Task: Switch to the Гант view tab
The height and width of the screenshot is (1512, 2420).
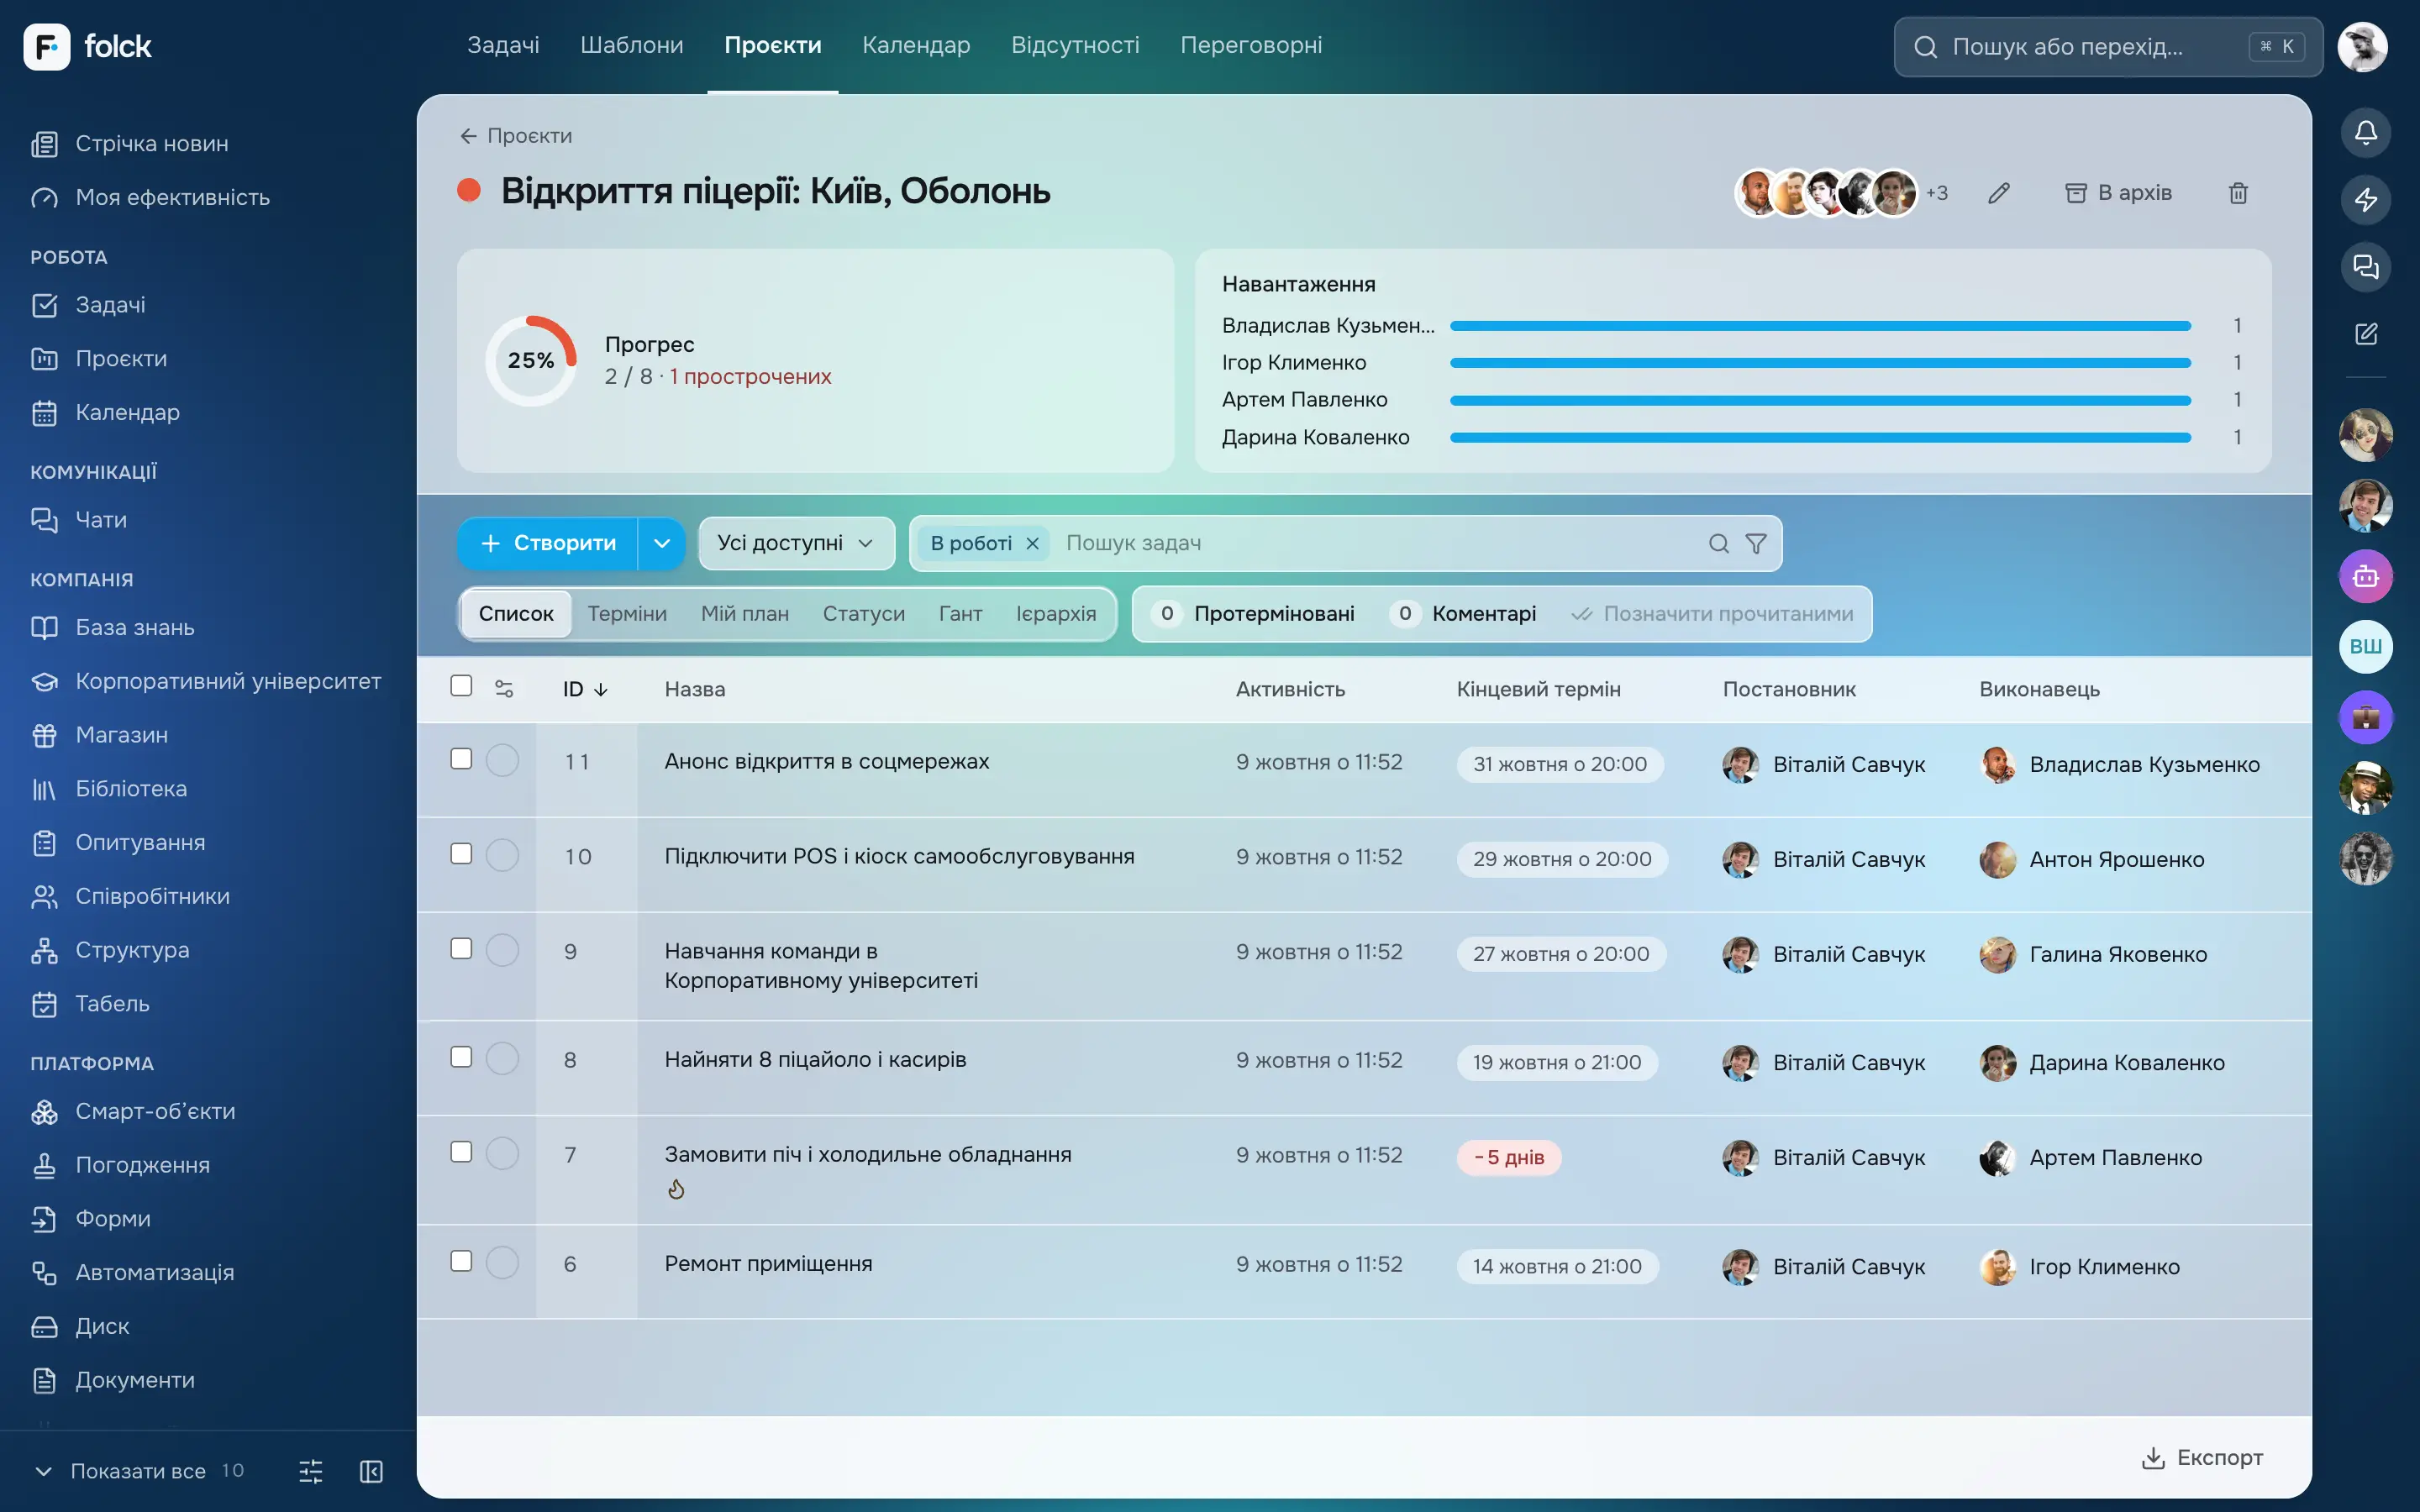Action: tap(960, 613)
